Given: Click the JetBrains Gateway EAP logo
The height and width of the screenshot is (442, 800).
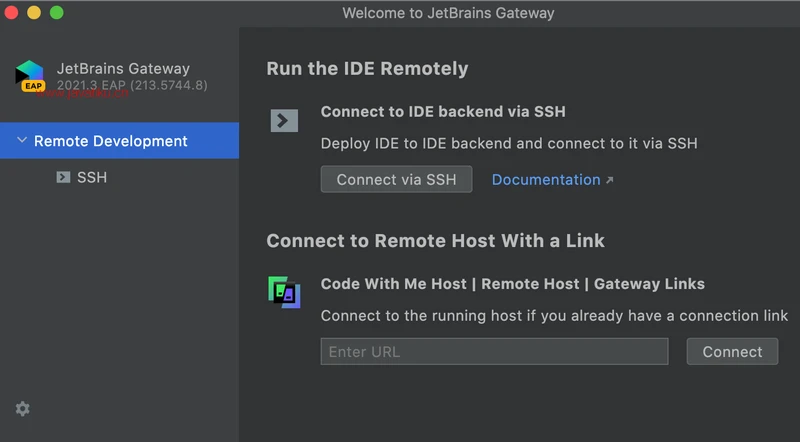Looking at the screenshot, I should point(30,76).
